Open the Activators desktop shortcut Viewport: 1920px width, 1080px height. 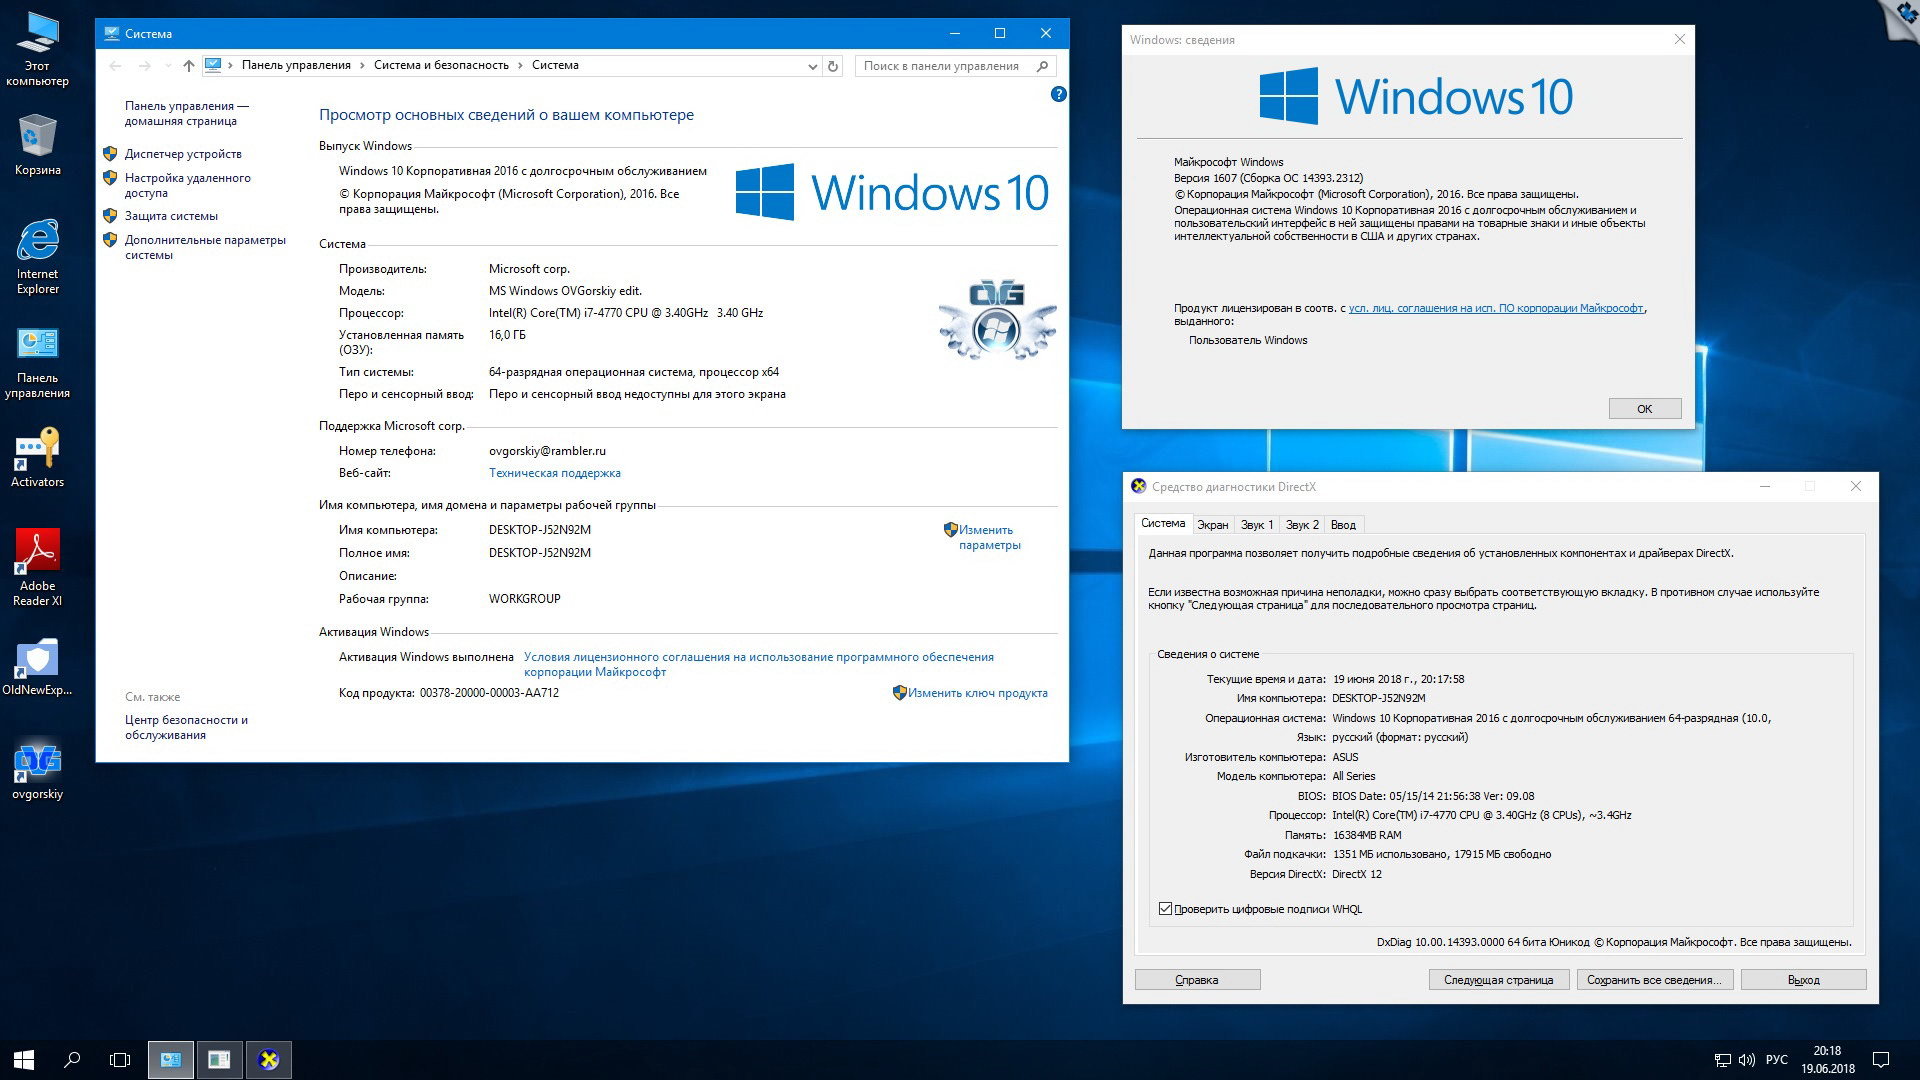point(37,458)
